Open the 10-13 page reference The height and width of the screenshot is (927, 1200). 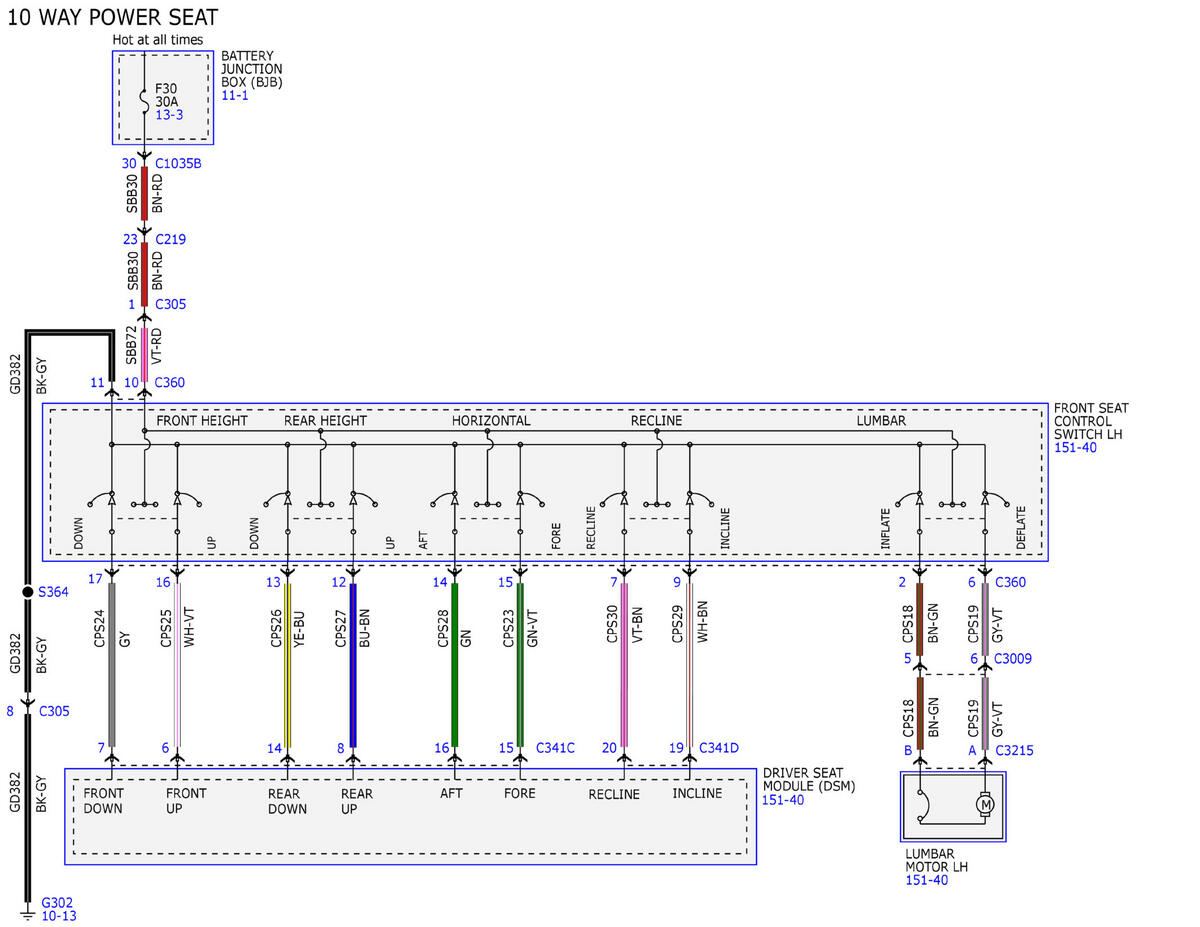[x=59, y=915]
